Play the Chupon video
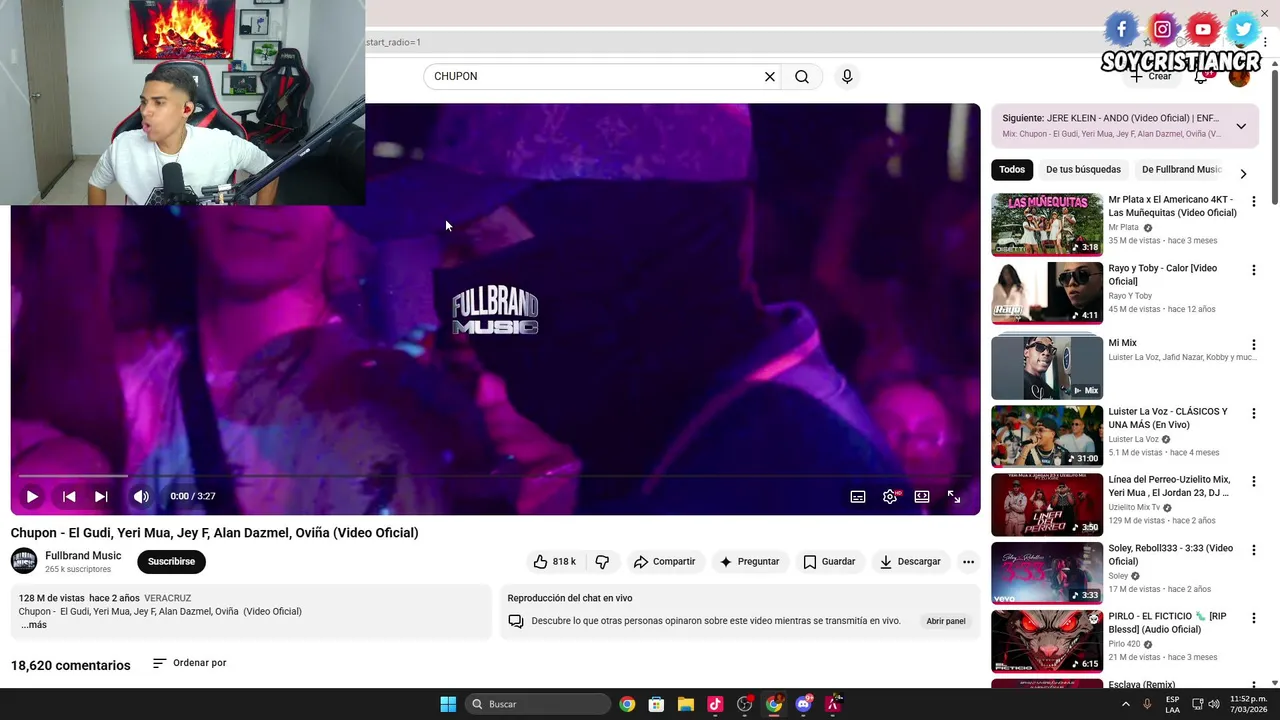The height and width of the screenshot is (720, 1280). click(32, 496)
